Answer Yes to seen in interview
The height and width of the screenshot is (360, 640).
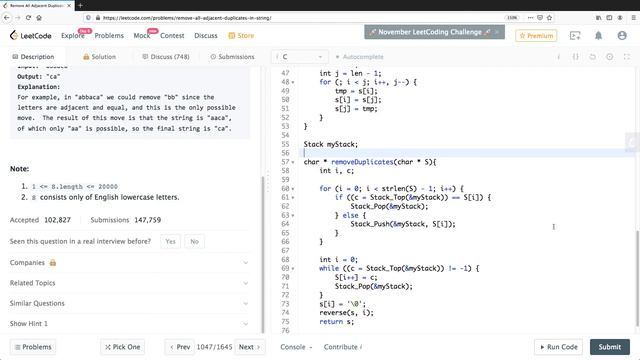[x=171, y=242]
